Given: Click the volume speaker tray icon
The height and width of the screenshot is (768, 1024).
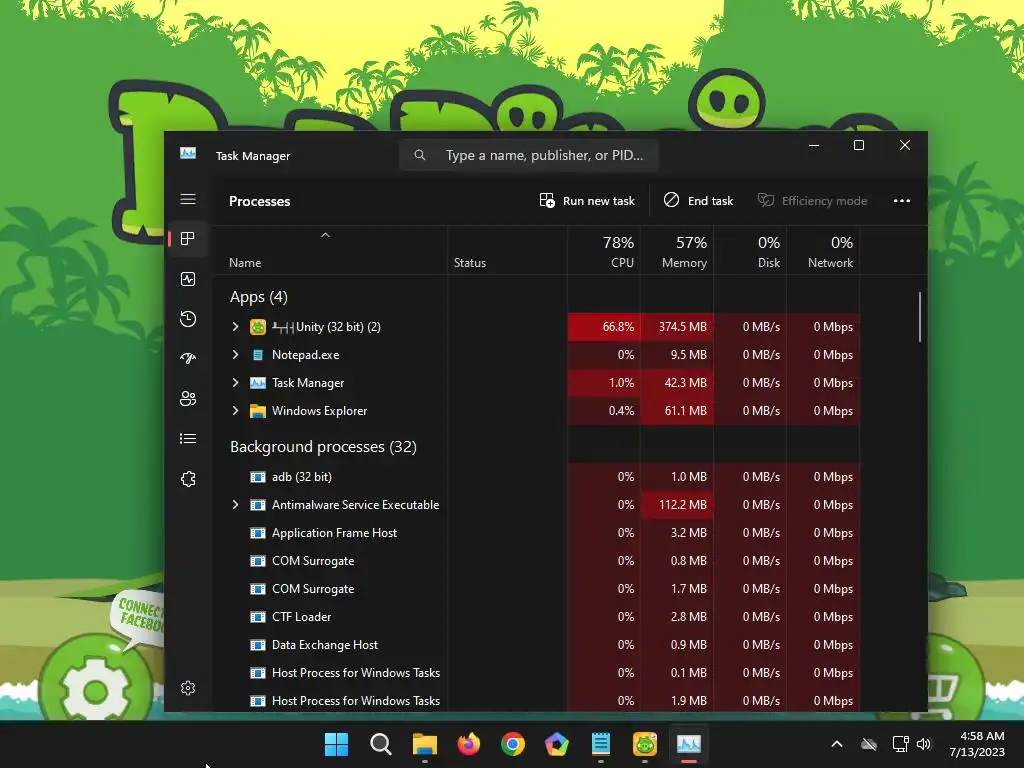Looking at the screenshot, I should tap(924, 744).
